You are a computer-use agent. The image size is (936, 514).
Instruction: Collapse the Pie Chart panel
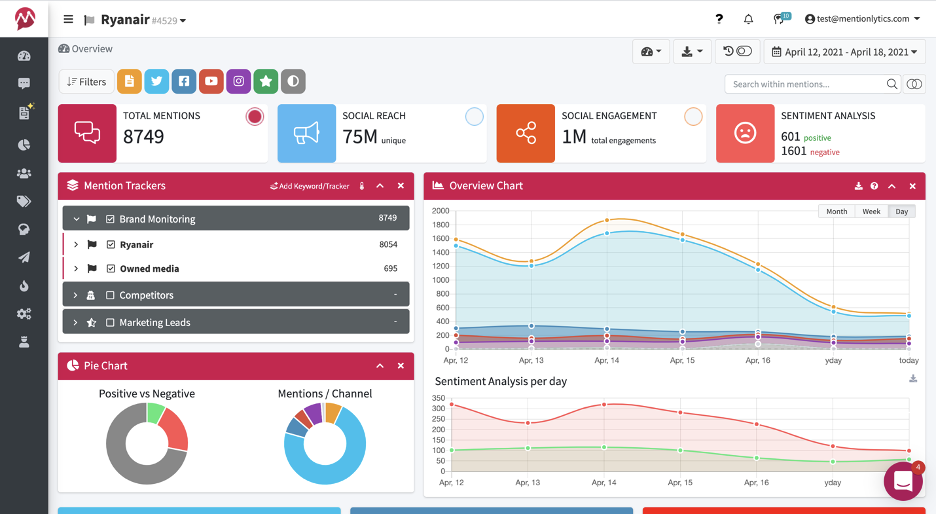(380, 366)
